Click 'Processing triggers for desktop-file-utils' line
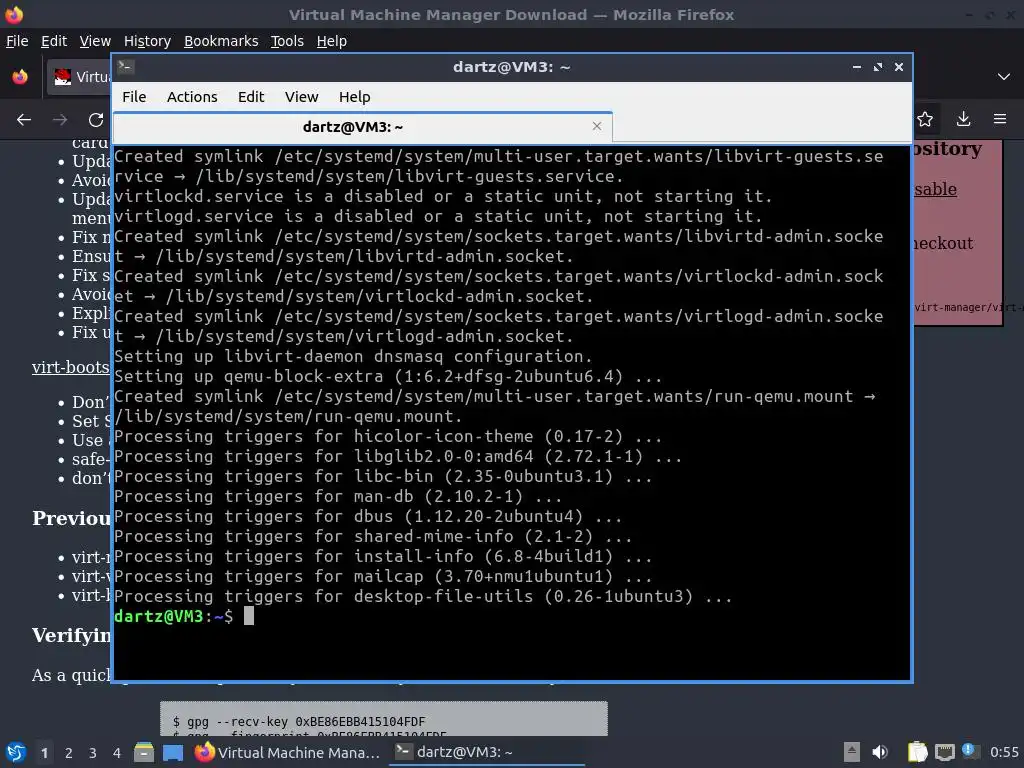1024x768 pixels. (x=423, y=596)
